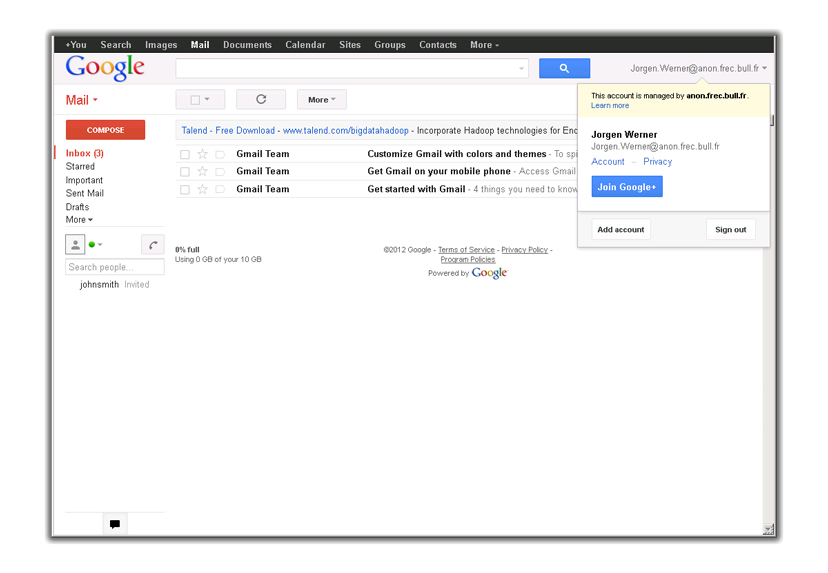The image size is (828, 573).
Task: Click the phone call icon in chat
Action: click(x=153, y=245)
